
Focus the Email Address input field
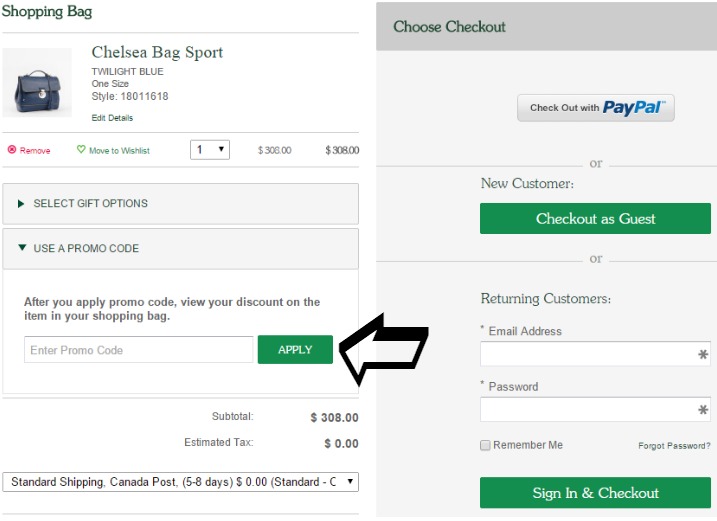(x=595, y=354)
